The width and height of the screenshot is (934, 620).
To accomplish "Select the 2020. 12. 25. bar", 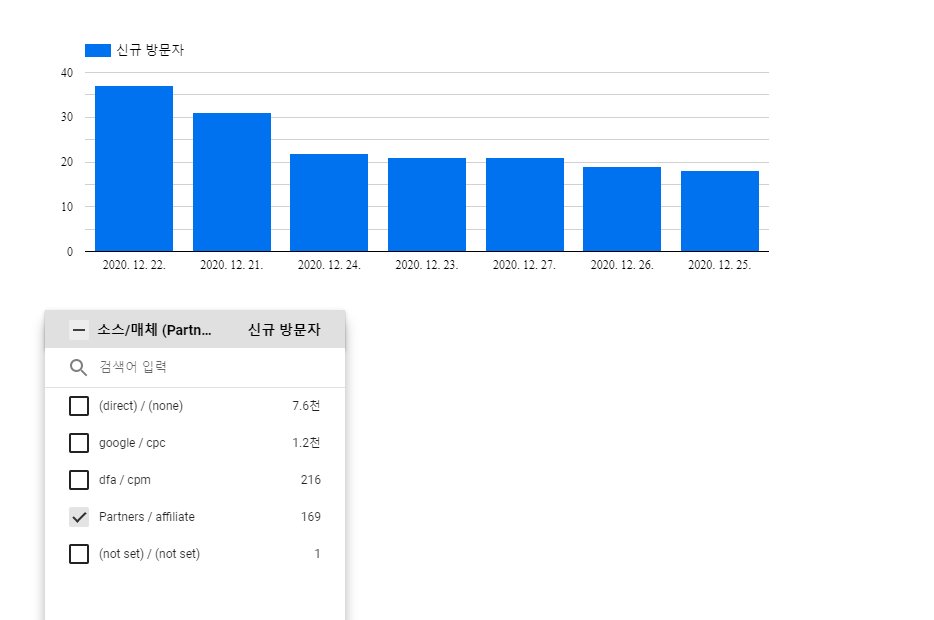I will click(x=720, y=211).
